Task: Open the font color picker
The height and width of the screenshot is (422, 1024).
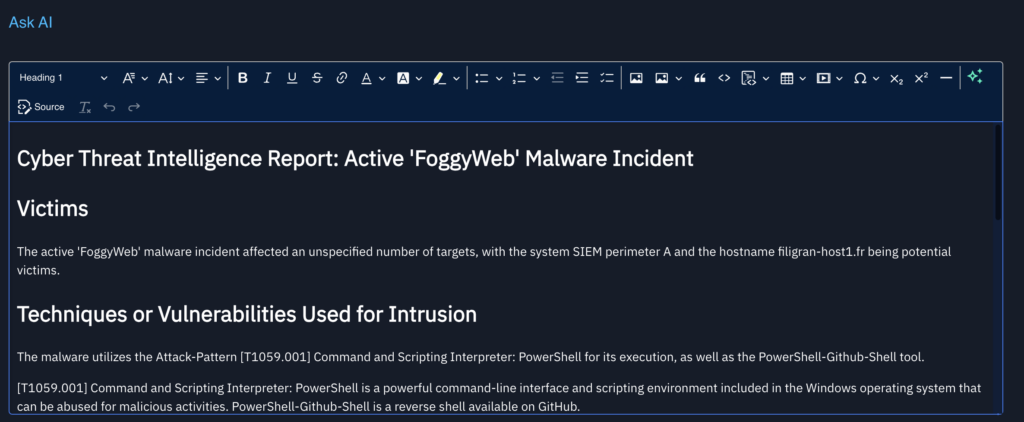Action: [x=372, y=78]
